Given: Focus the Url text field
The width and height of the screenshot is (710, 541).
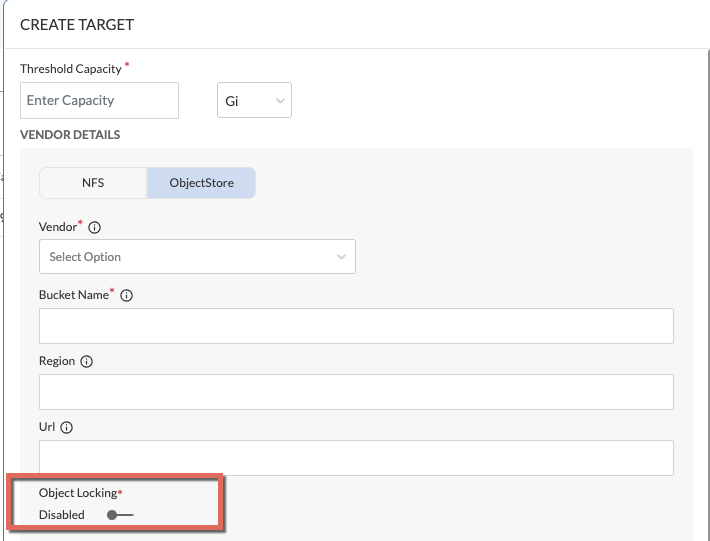Looking at the screenshot, I should tap(356, 458).
